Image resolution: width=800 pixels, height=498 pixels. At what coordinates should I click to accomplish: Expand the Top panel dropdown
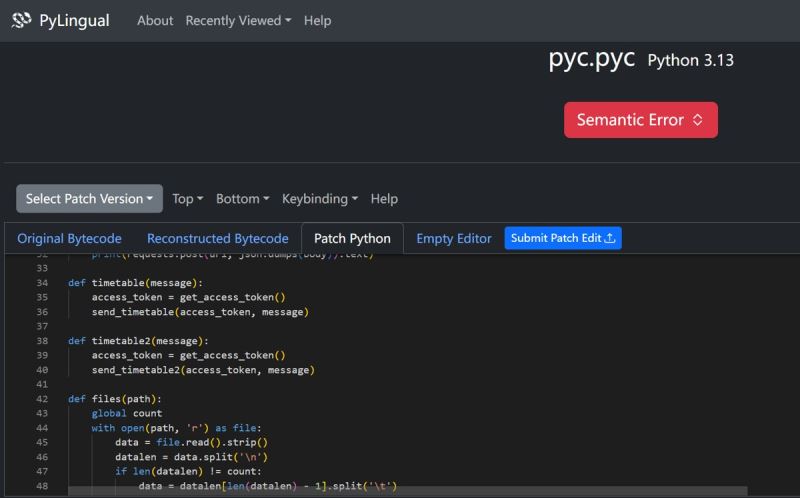[188, 198]
